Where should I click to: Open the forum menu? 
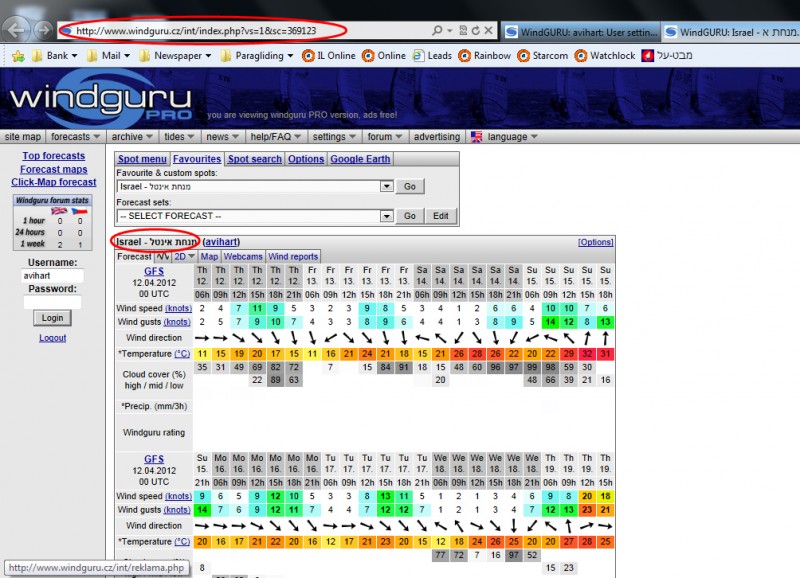click(x=385, y=137)
